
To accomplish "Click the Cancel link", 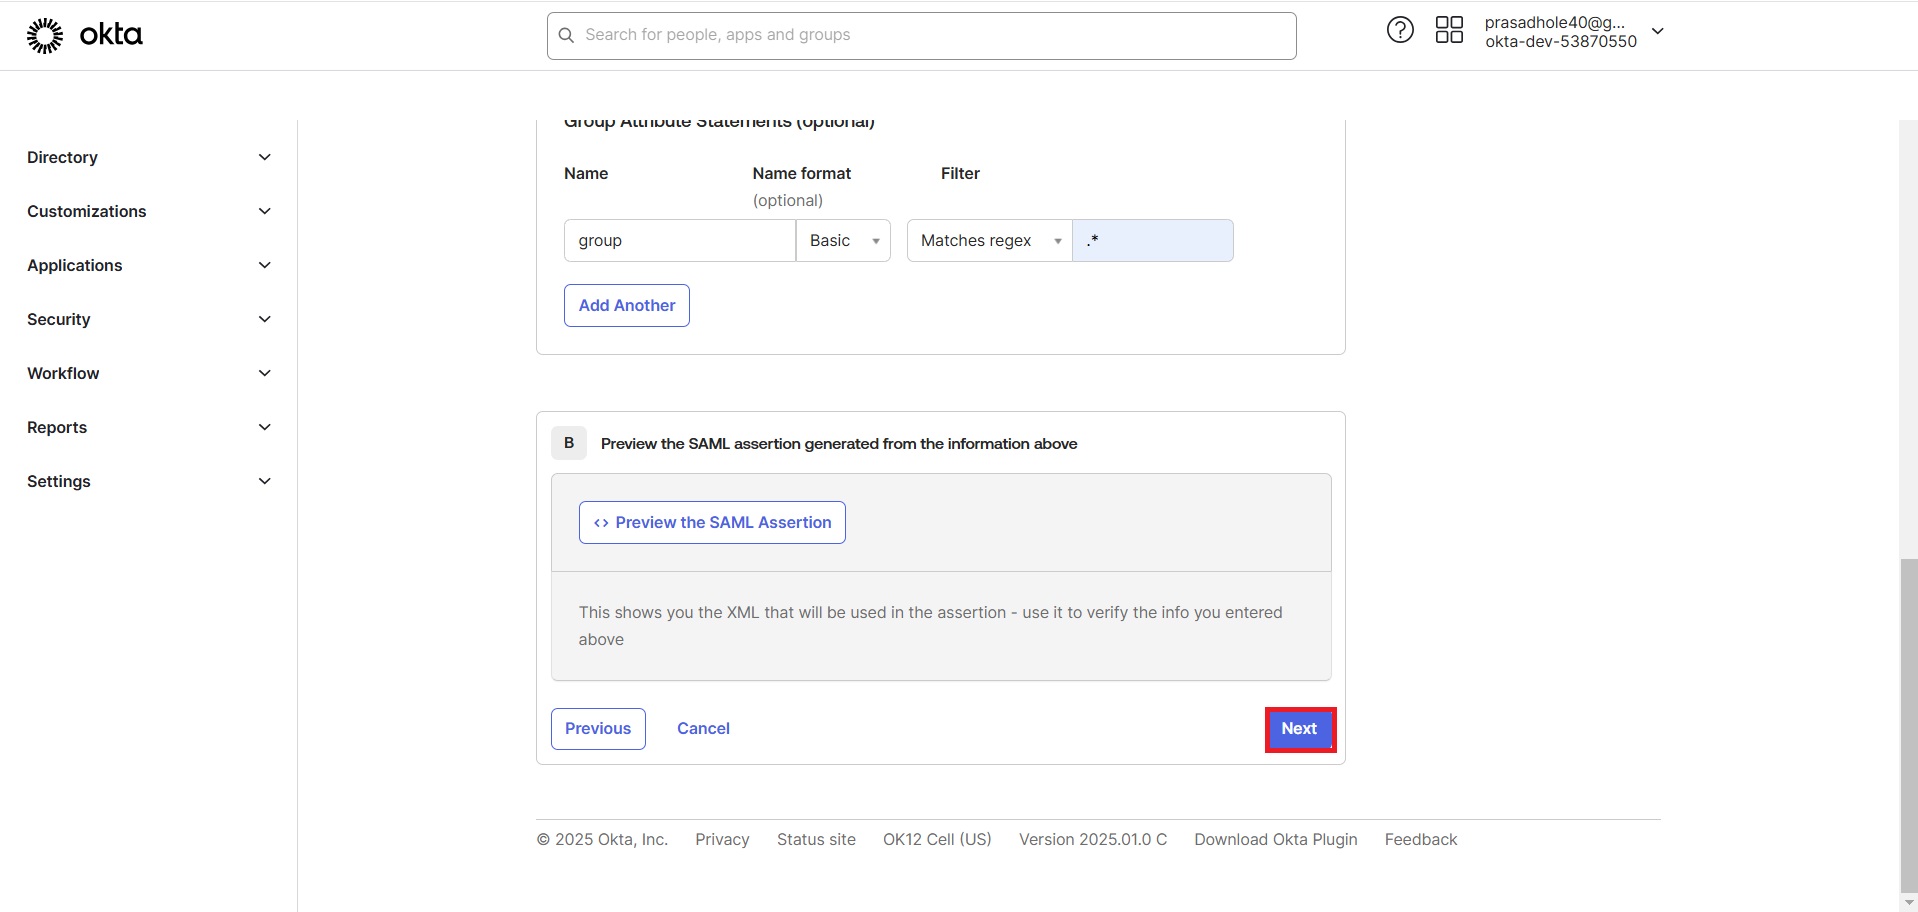I will pos(703,728).
